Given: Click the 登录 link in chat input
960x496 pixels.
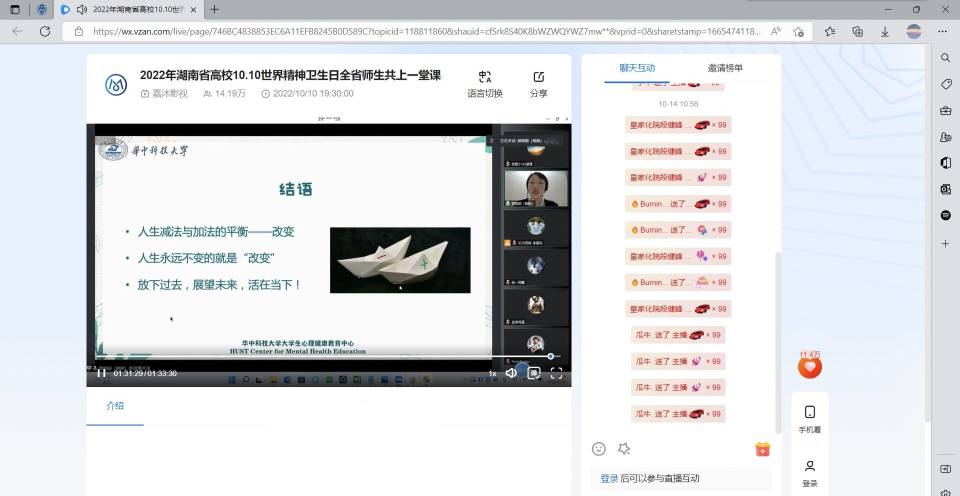Looking at the screenshot, I should [x=609, y=479].
